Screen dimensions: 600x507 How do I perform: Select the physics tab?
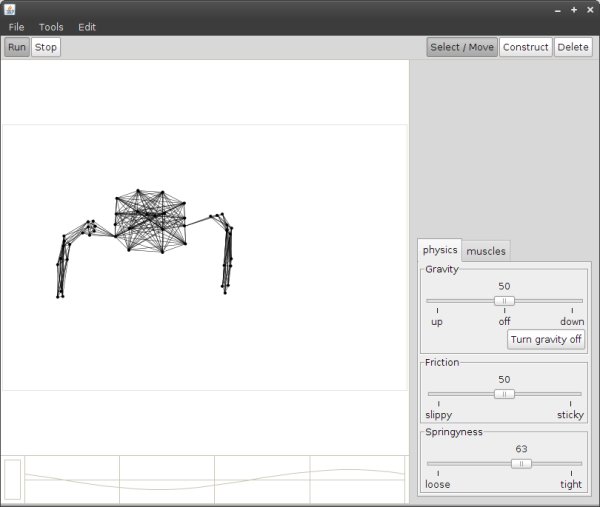440,250
